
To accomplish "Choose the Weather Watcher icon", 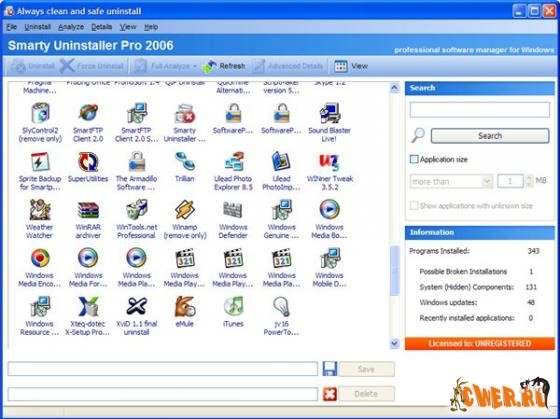I will click(x=40, y=210).
